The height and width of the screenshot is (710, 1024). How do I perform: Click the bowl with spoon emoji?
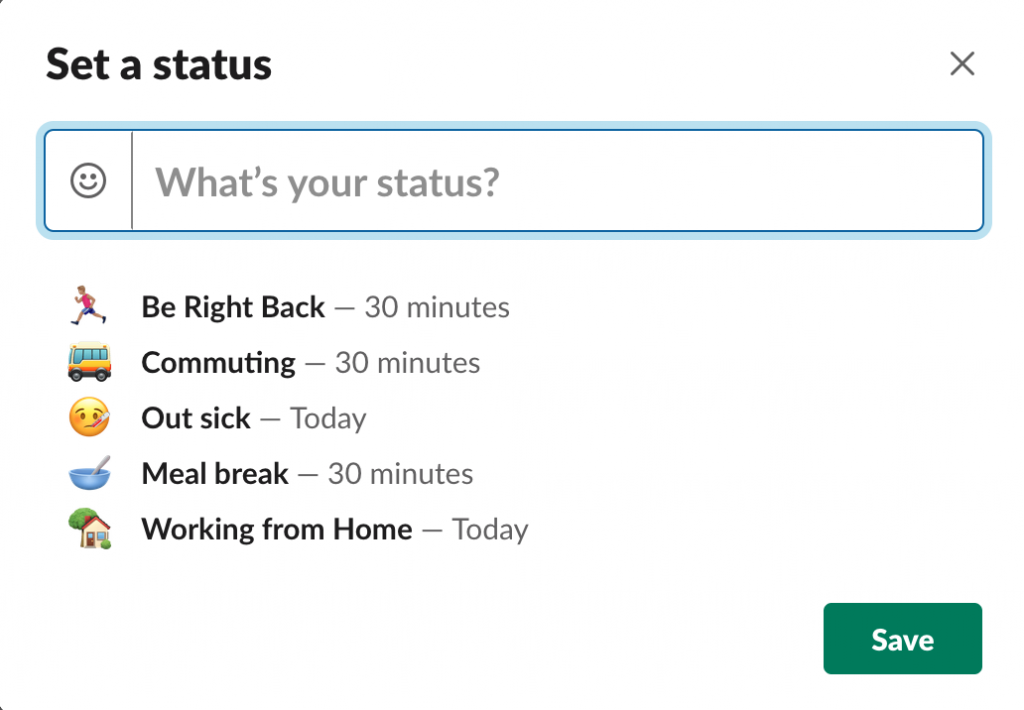pyautogui.click(x=91, y=473)
